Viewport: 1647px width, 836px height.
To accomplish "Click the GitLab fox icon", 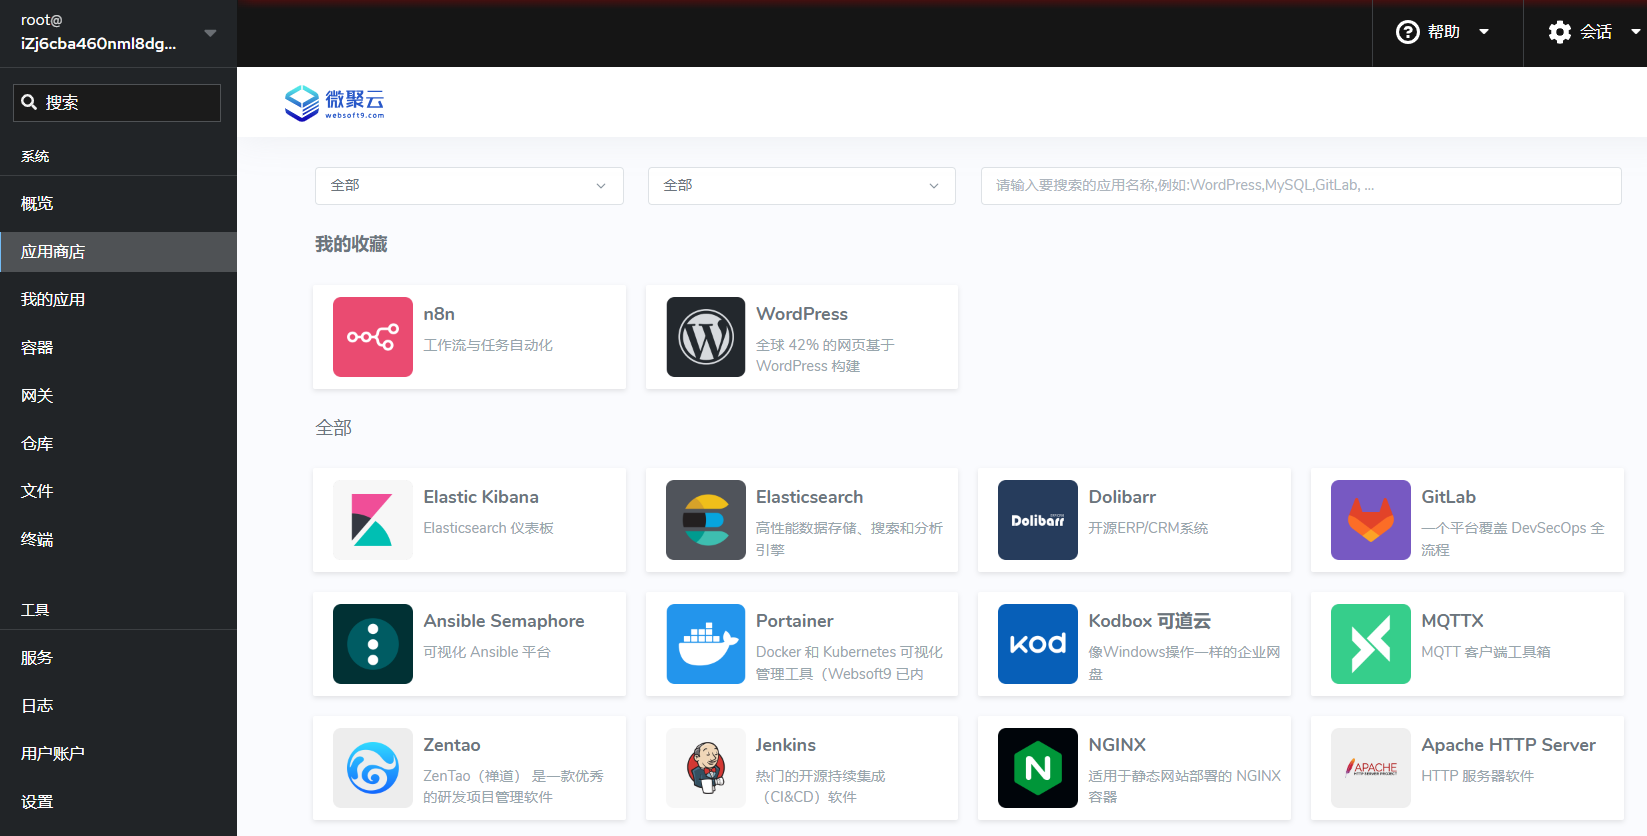I will (1370, 520).
